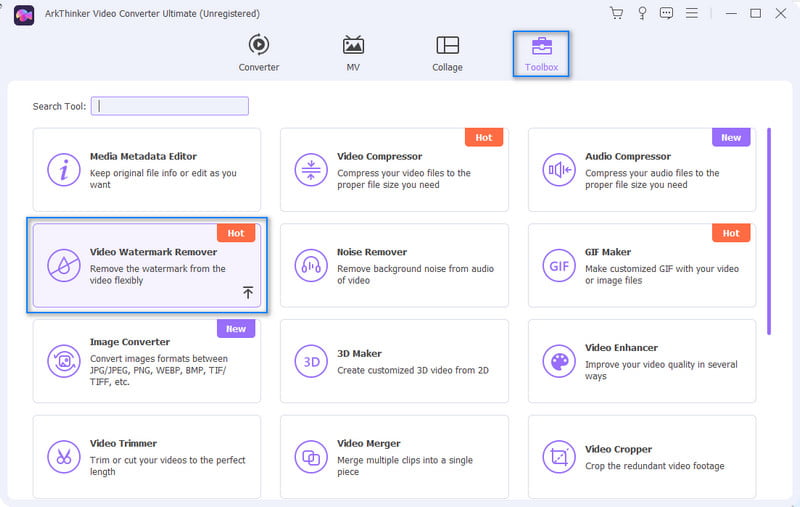800x507 pixels.
Task: Click 'Merge multiple clips' description text
Action: 405,466
